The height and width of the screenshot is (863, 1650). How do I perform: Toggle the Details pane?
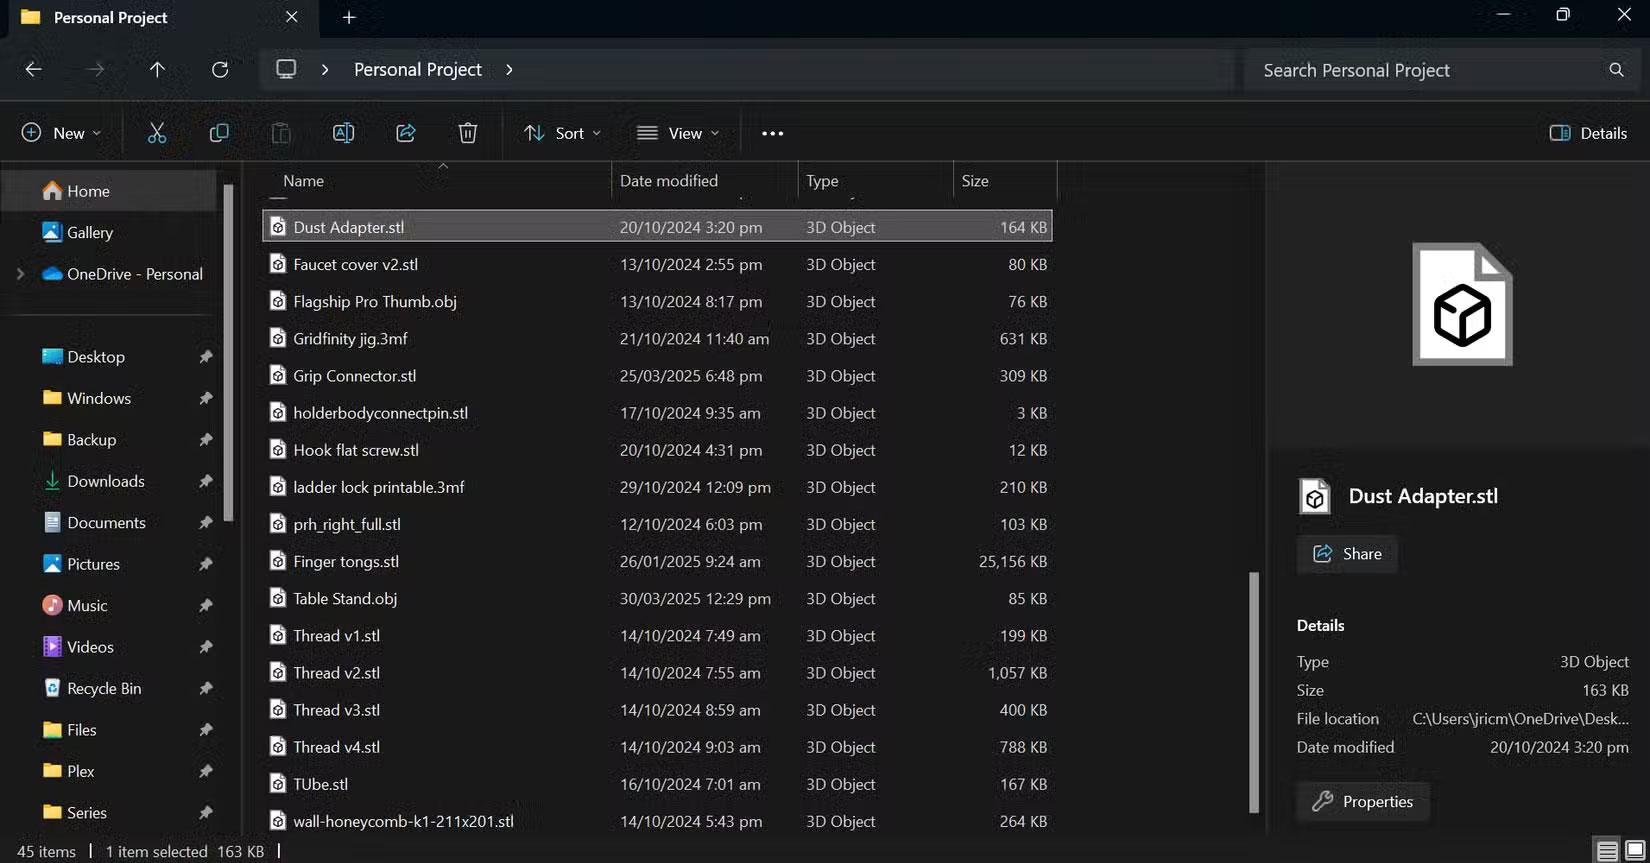(x=1588, y=133)
